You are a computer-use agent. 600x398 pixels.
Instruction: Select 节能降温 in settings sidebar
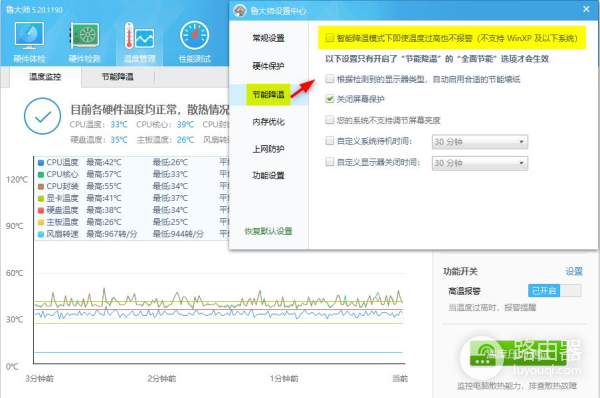point(268,94)
